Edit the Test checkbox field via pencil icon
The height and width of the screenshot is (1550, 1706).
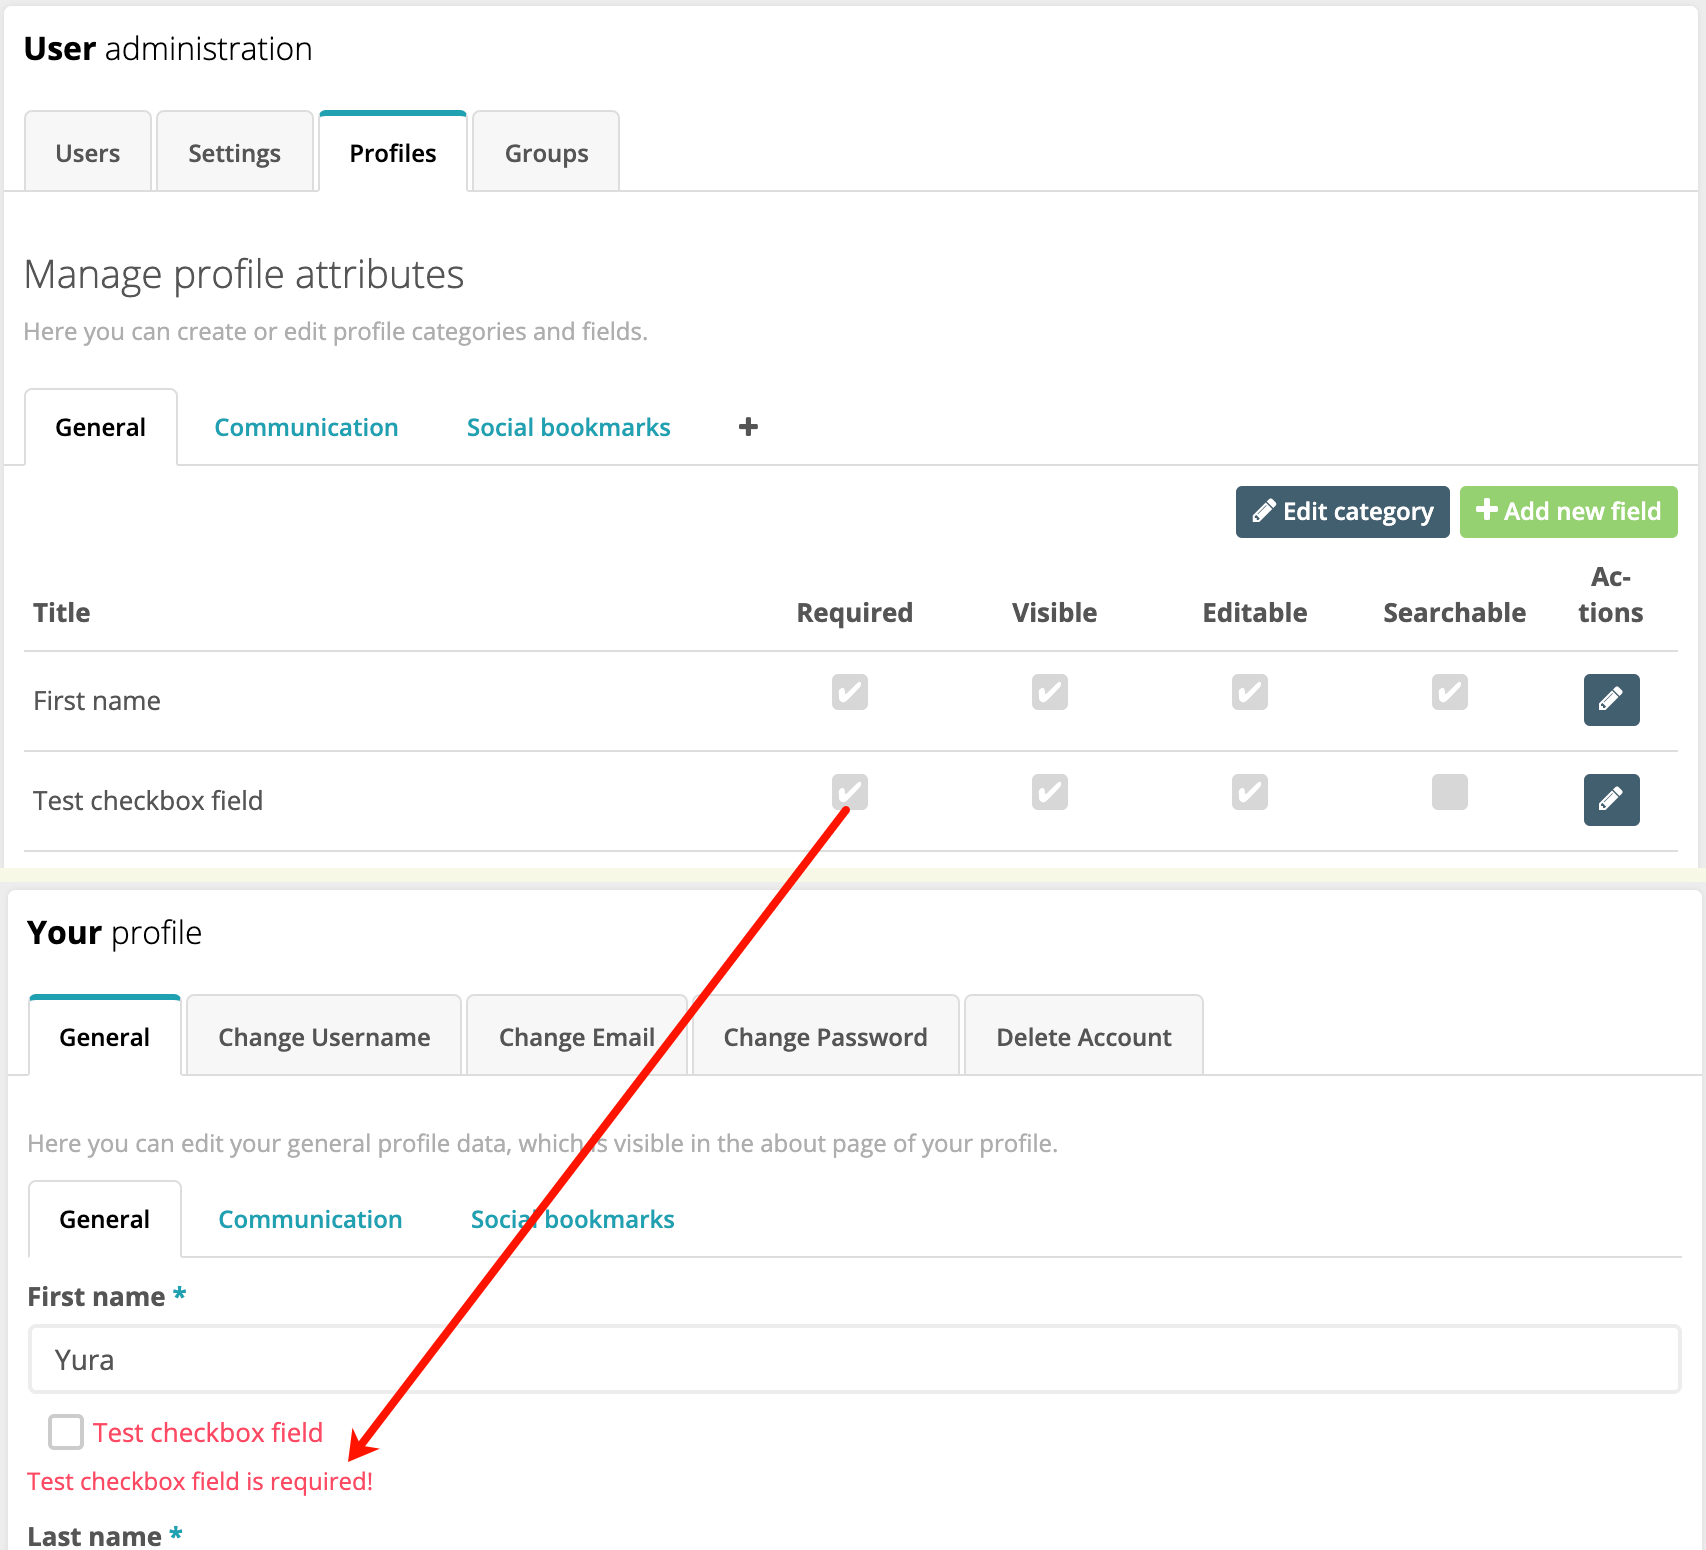tap(1610, 800)
